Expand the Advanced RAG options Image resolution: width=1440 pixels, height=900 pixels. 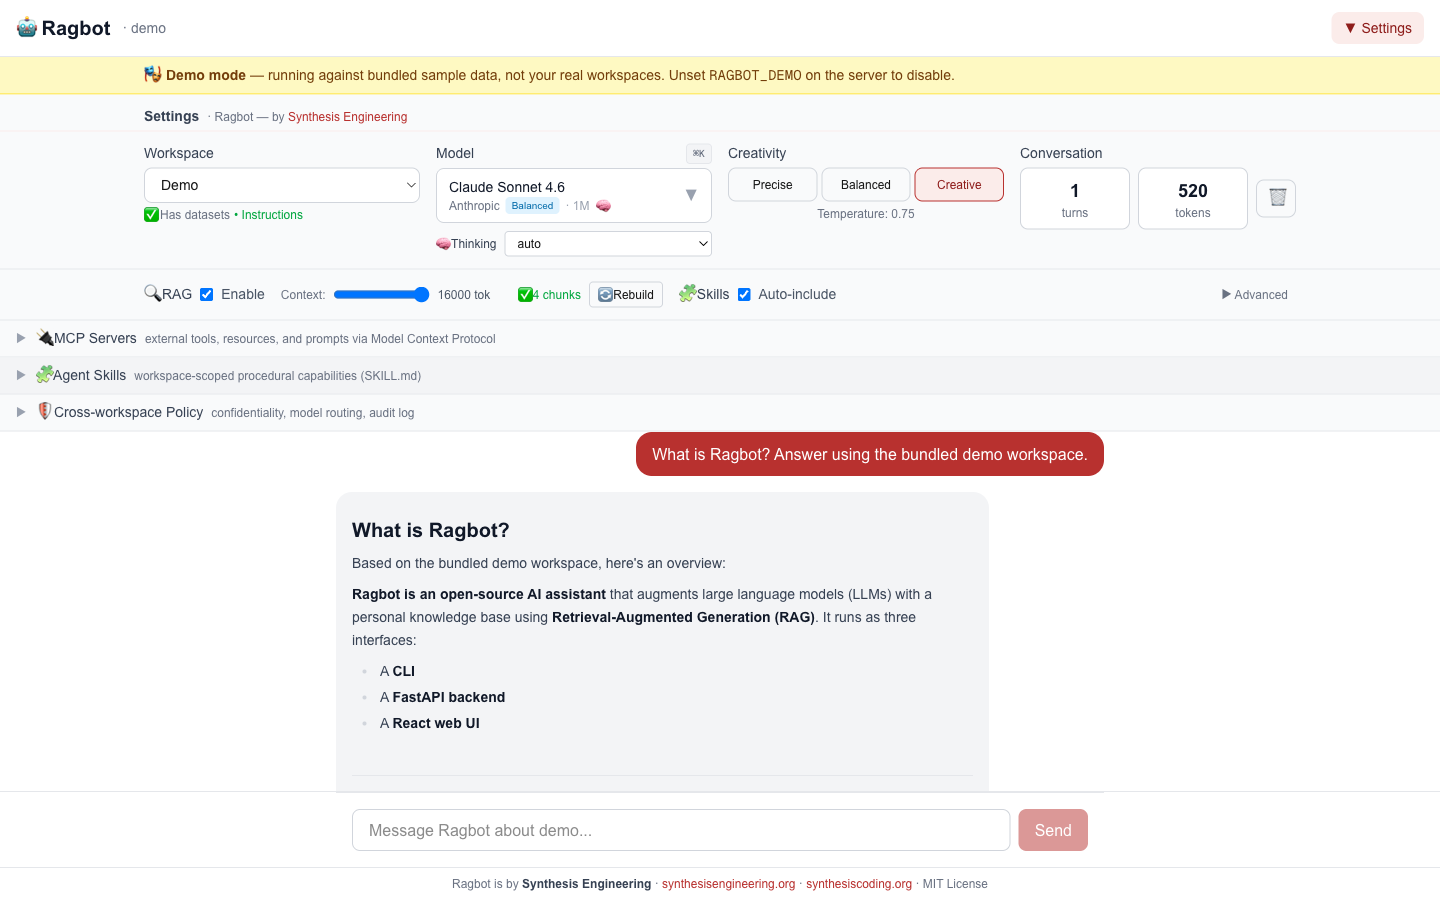pos(1255,295)
